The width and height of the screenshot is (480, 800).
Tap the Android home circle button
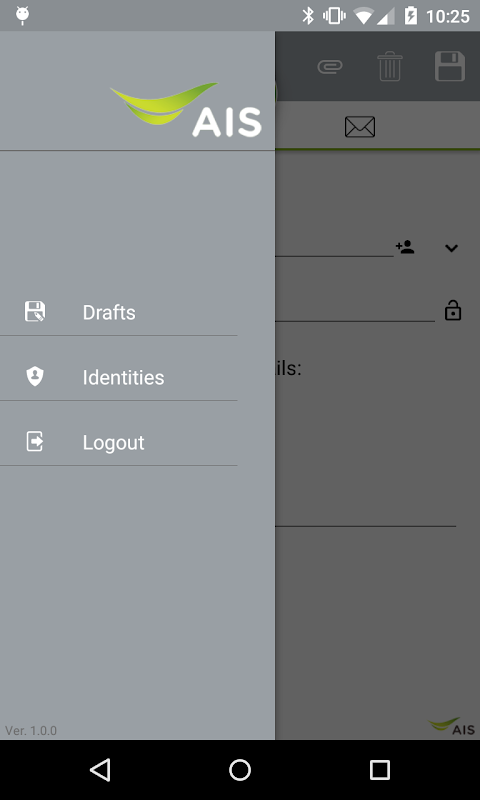pyautogui.click(x=240, y=770)
